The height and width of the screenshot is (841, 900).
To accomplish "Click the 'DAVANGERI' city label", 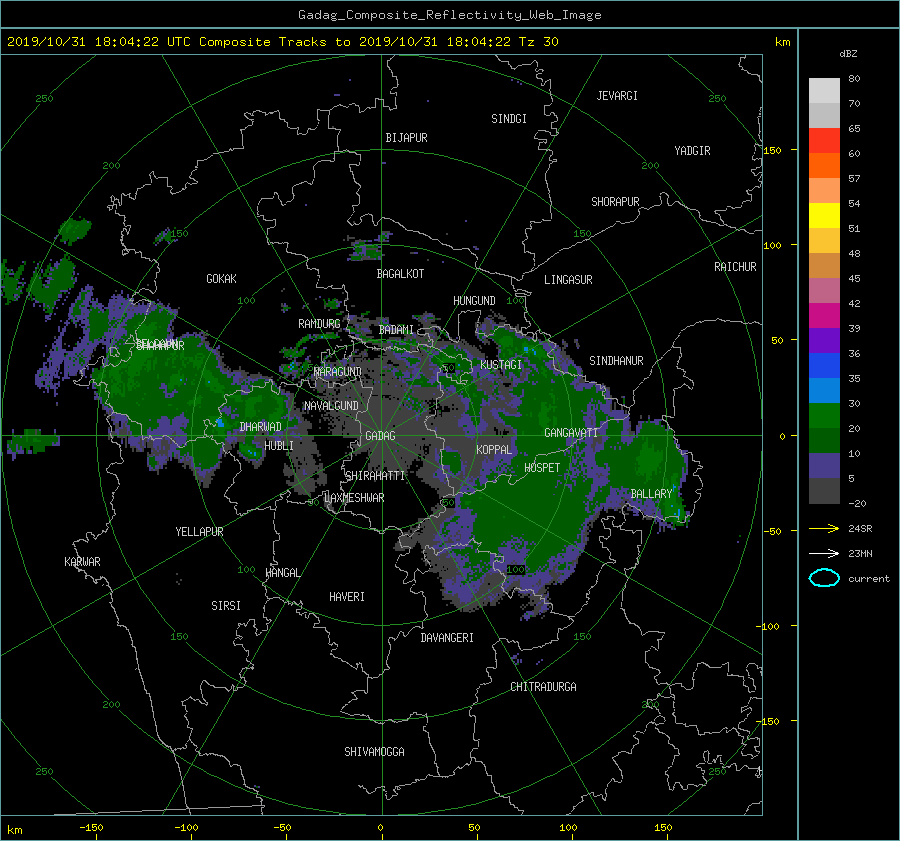I will click(447, 638).
